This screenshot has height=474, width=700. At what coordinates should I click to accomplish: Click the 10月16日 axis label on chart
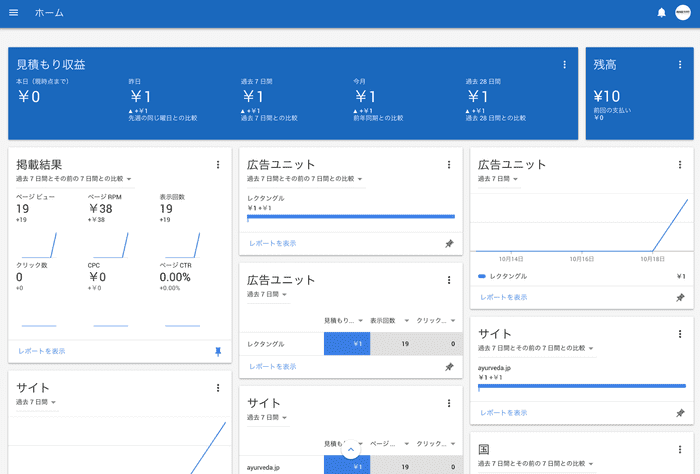click(581, 259)
